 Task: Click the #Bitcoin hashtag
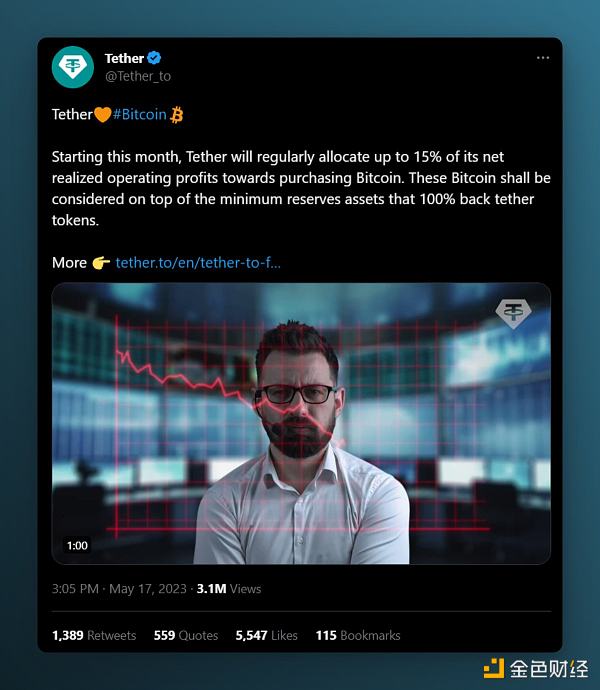[x=140, y=115]
